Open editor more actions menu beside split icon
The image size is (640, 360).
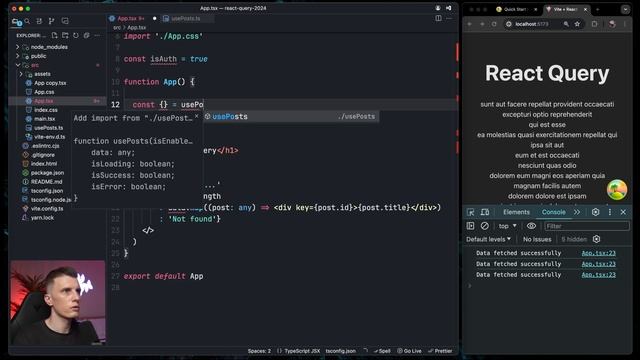pyautogui.click(x=449, y=18)
